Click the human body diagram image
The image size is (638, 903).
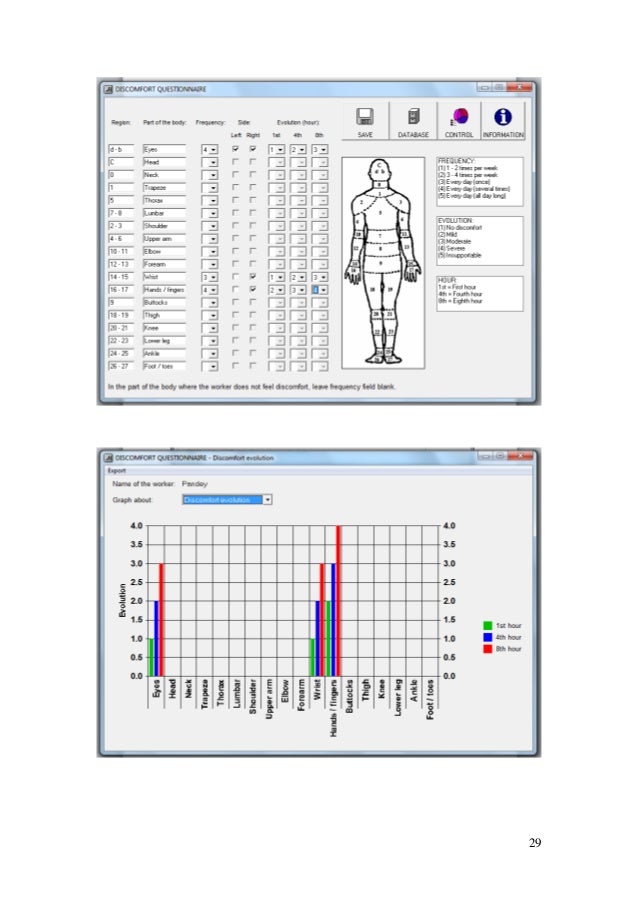pyautogui.click(x=383, y=263)
